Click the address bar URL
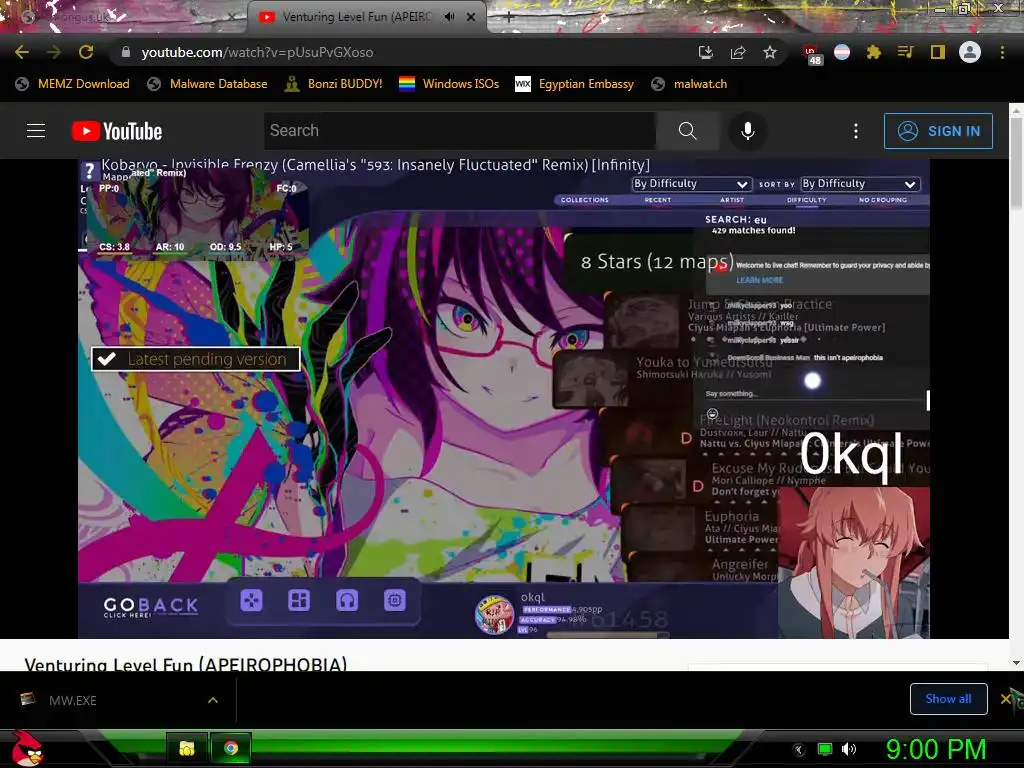 pos(257,52)
